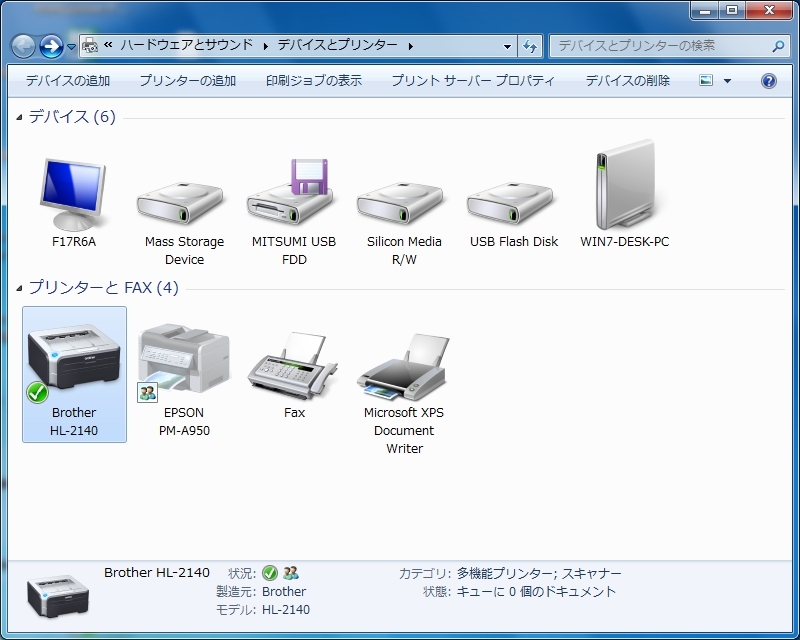Image resolution: width=800 pixels, height=640 pixels.
Task: Close the Devices and Printers window
Action: [769, 10]
